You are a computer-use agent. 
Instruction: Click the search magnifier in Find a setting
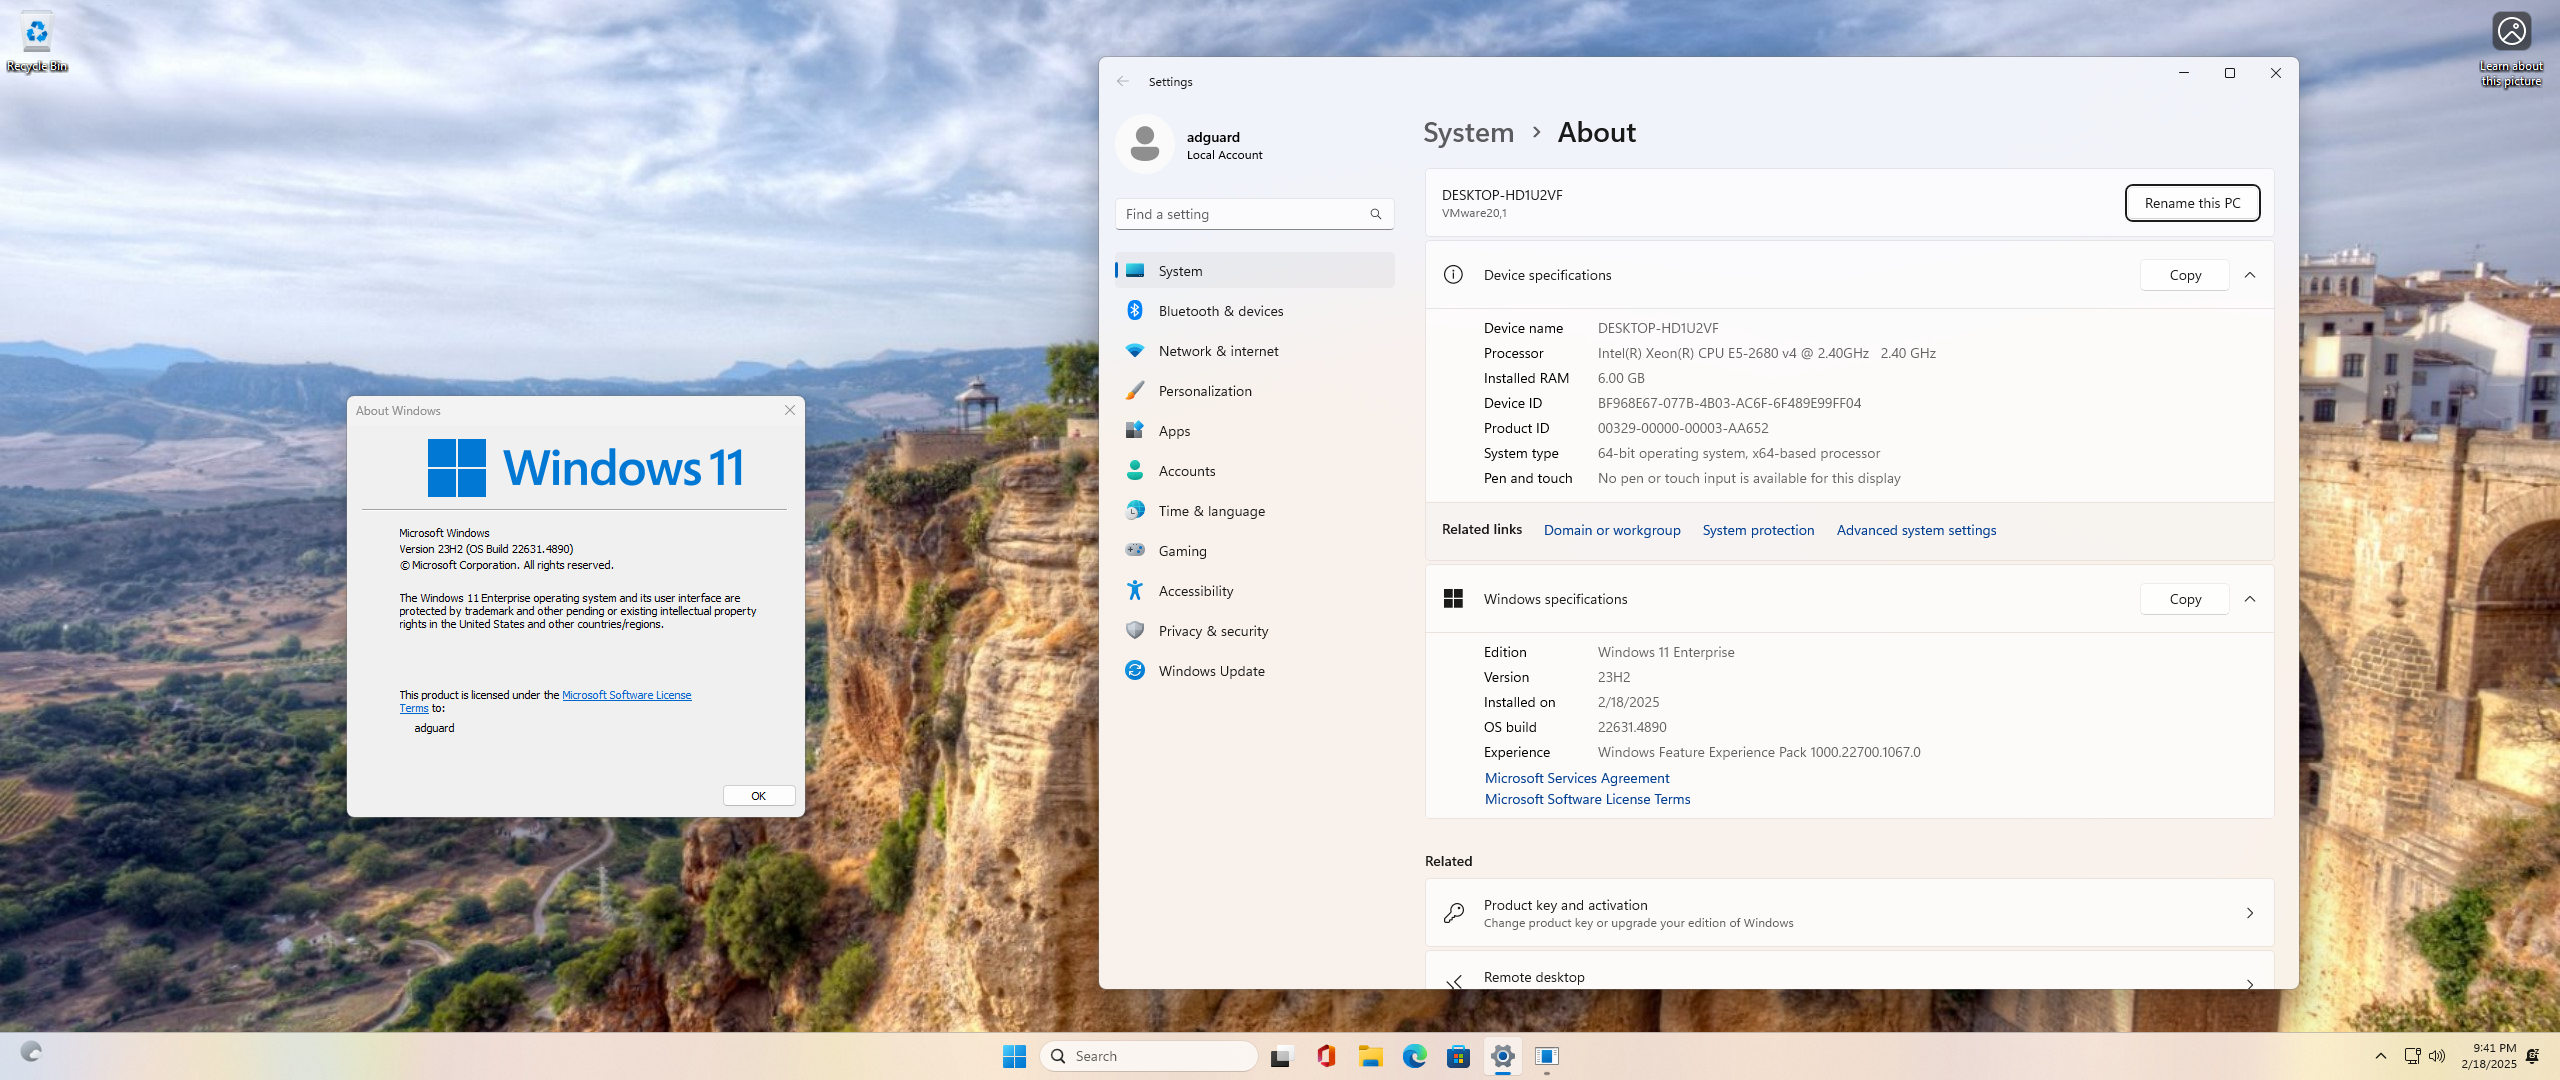1376,214
